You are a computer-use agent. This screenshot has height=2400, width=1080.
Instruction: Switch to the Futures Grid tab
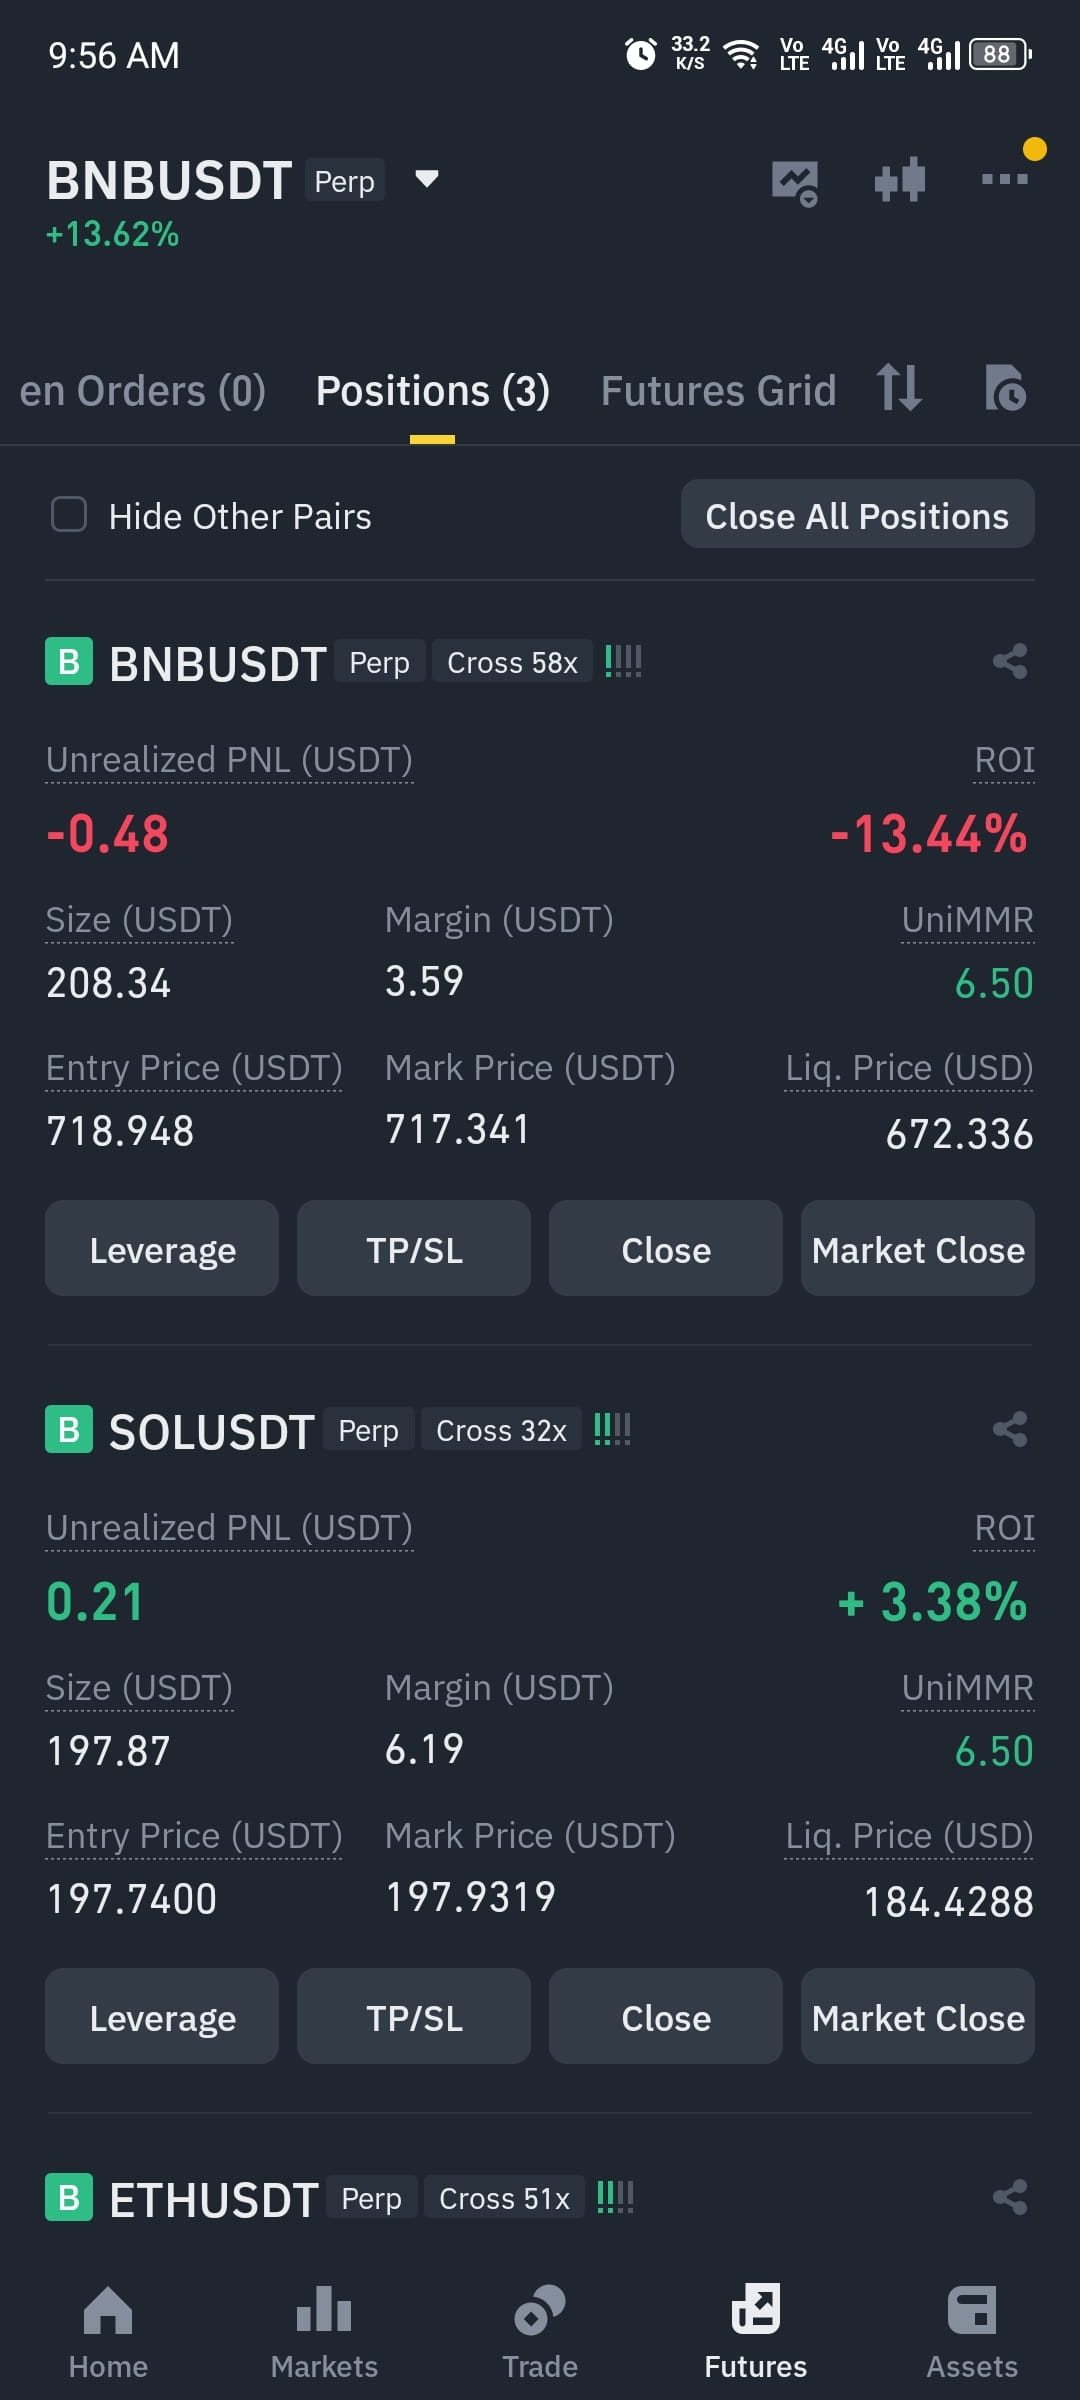(718, 391)
